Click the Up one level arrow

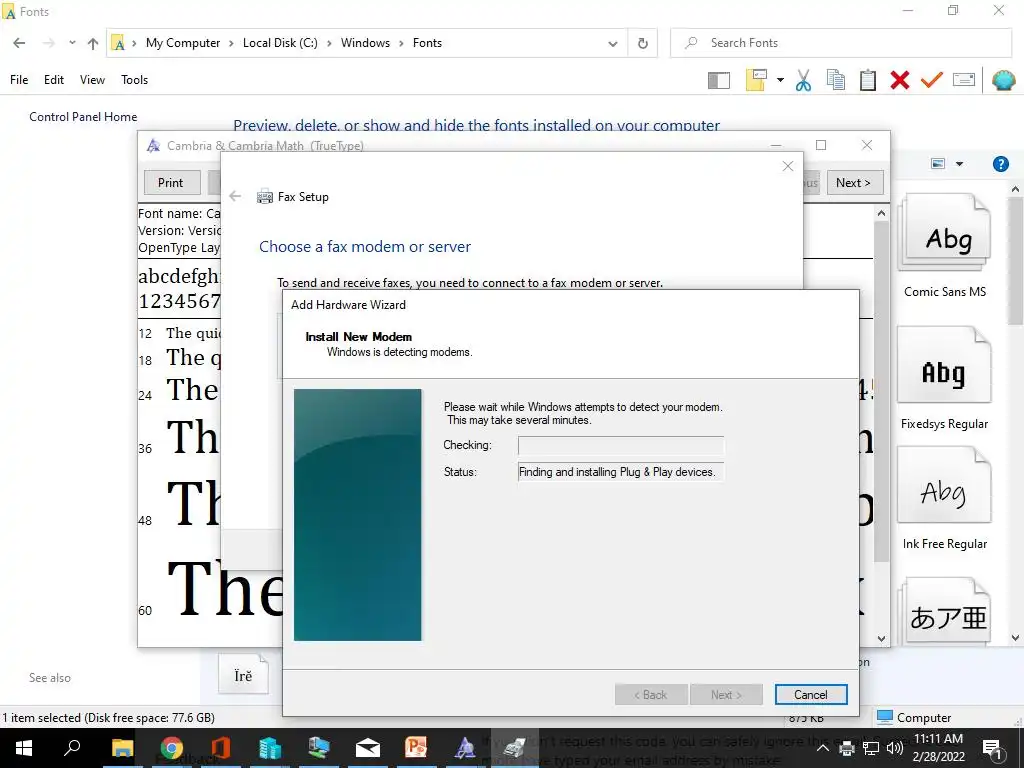pos(93,43)
